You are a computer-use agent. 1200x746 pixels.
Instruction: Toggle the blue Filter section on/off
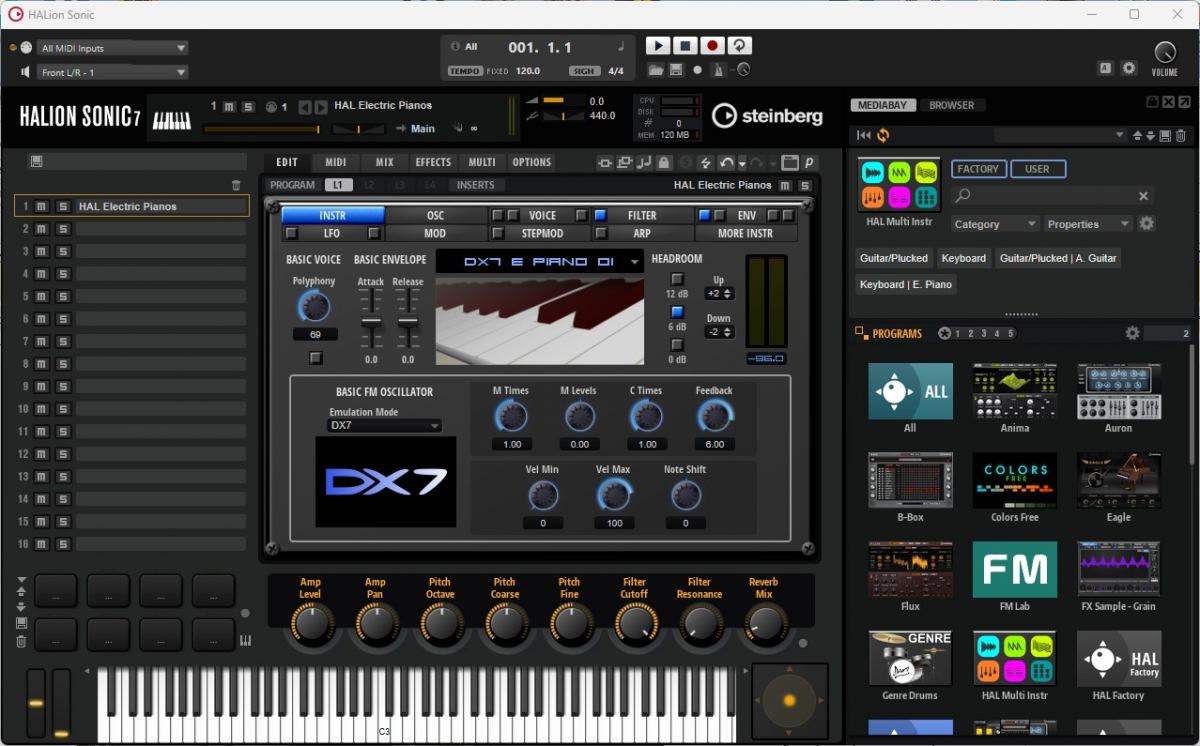tap(601, 215)
